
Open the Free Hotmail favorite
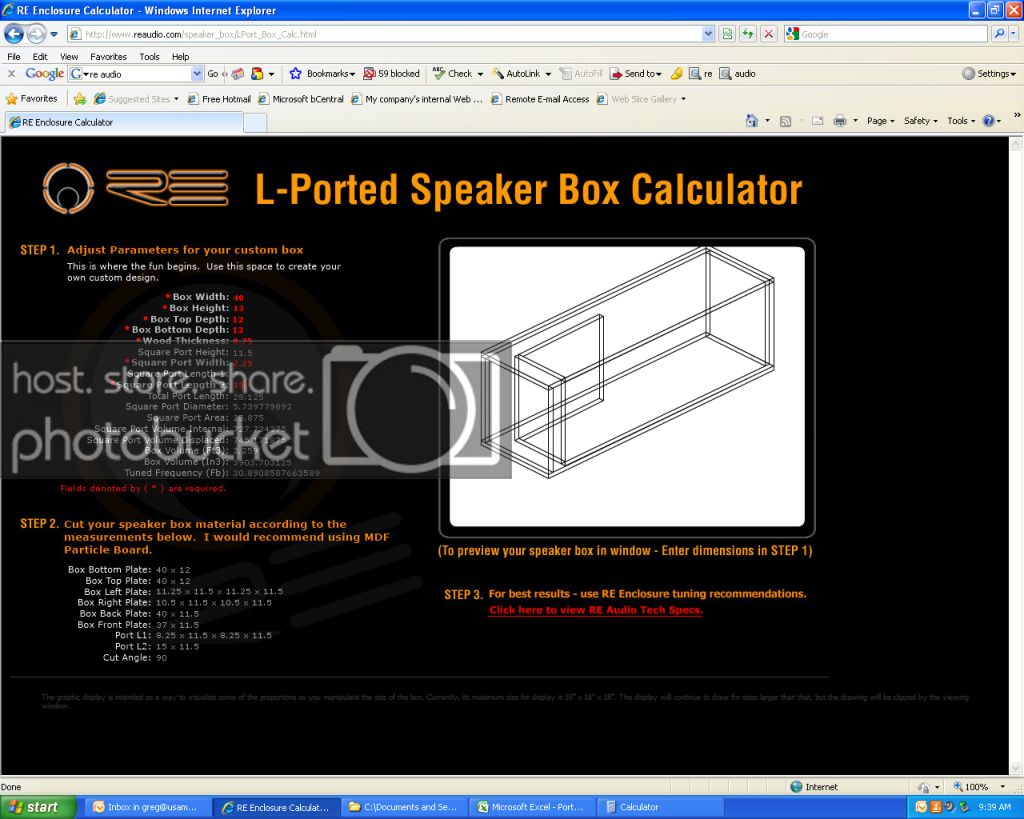[219, 99]
